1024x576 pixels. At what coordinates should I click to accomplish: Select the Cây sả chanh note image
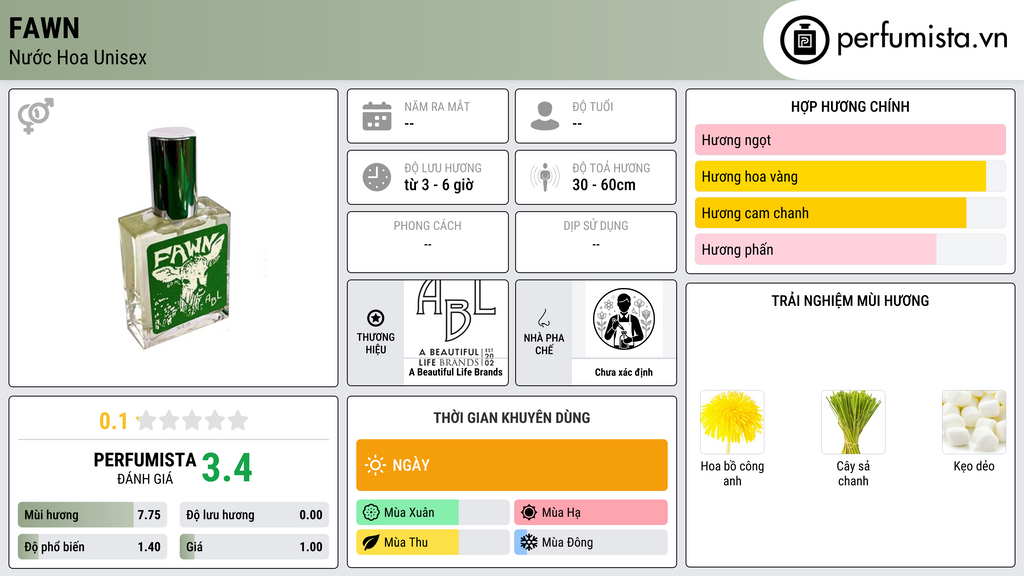(853, 422)
